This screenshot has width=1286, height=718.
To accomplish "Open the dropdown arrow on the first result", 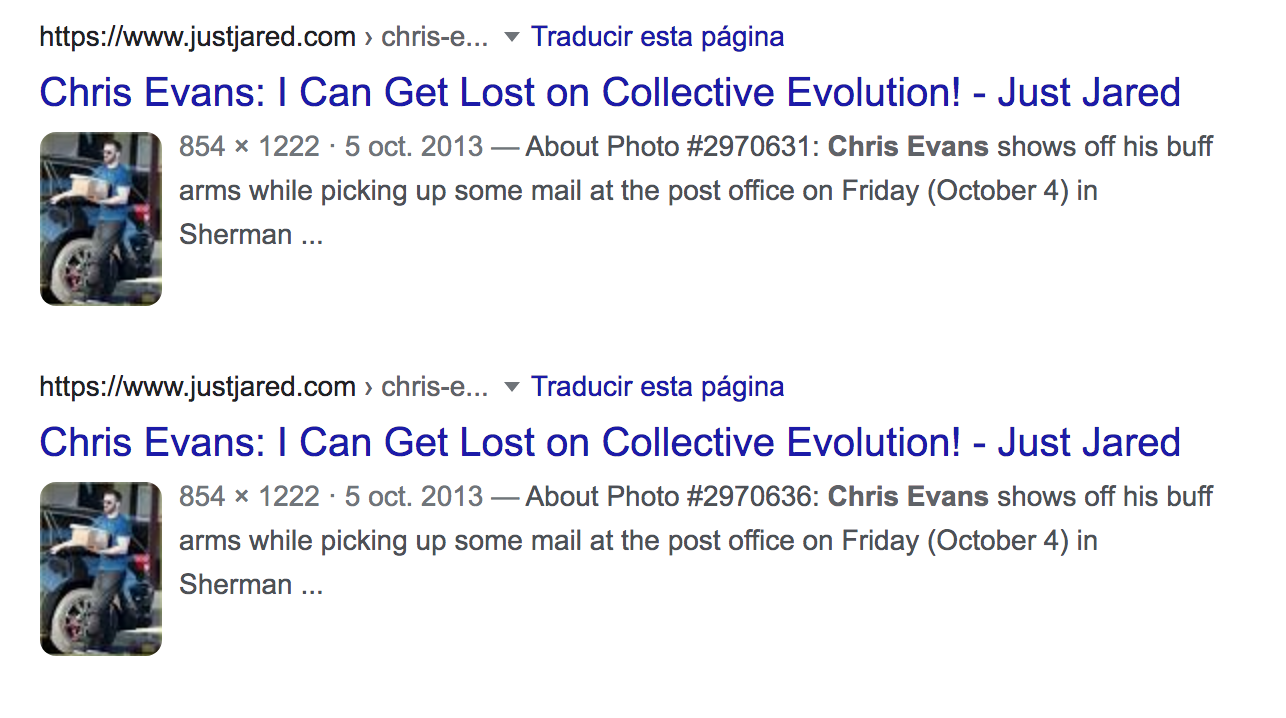I will point(512,38).
